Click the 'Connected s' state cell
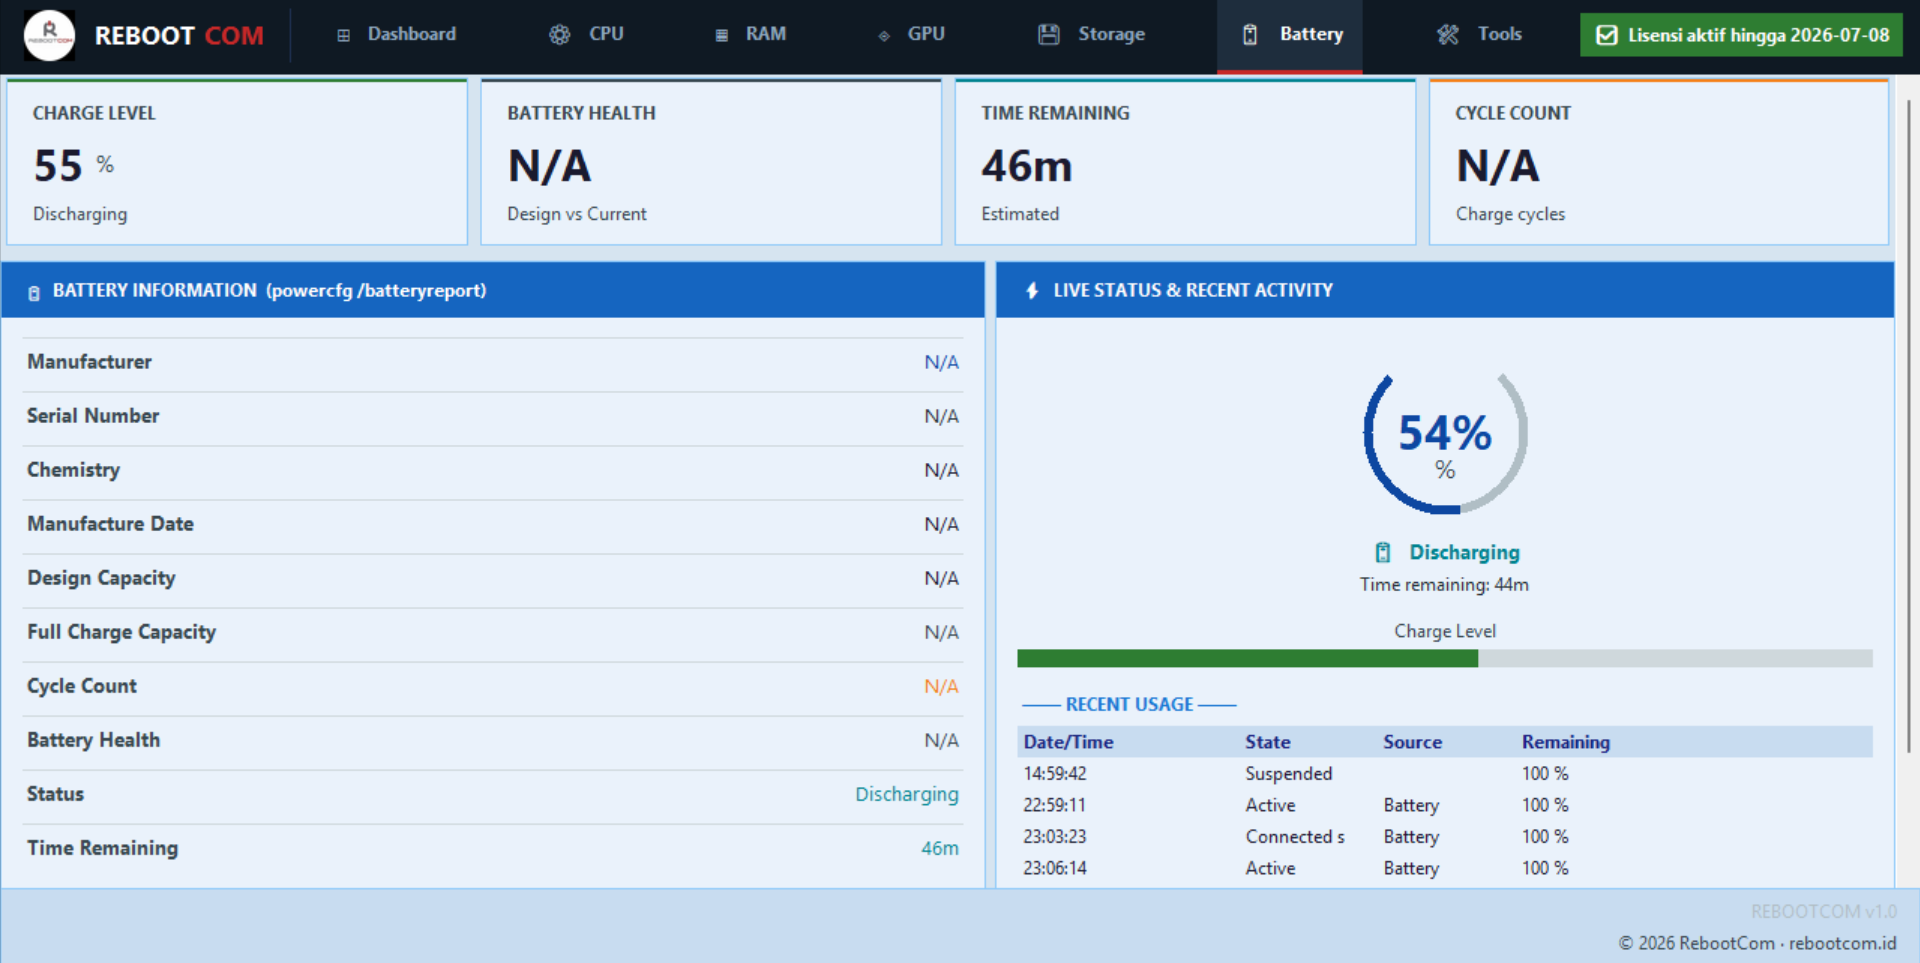The height and width of the screenshot is (963, 1920). click(x=1295, y=837)
